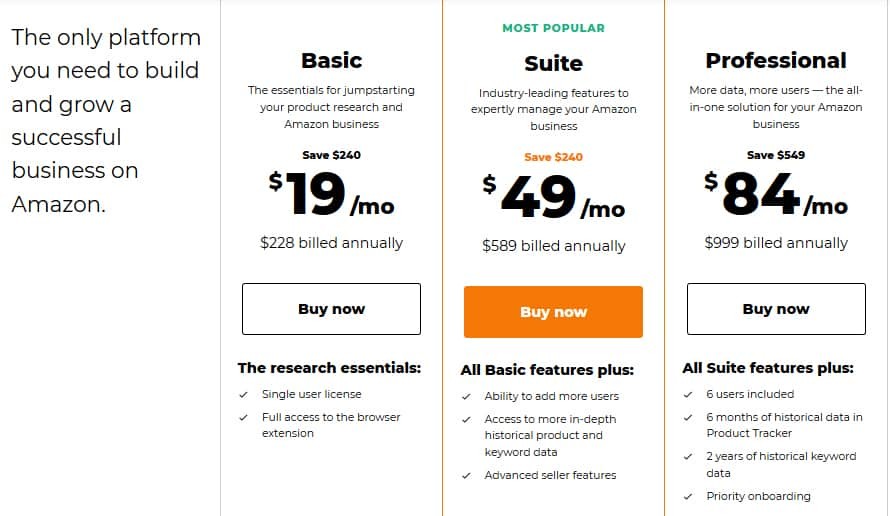This screenshot has width=890, height=516.
Task: Select the Basic plan heading
Action: click(331, 60)
